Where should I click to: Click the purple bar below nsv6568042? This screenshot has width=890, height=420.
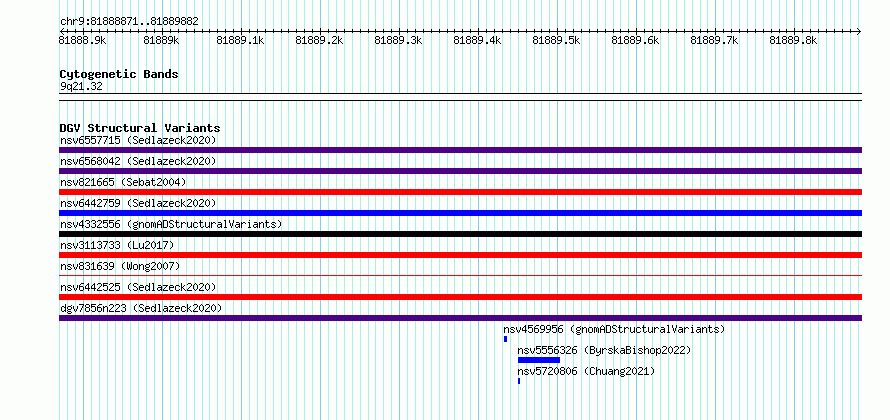tap(460, 171)
